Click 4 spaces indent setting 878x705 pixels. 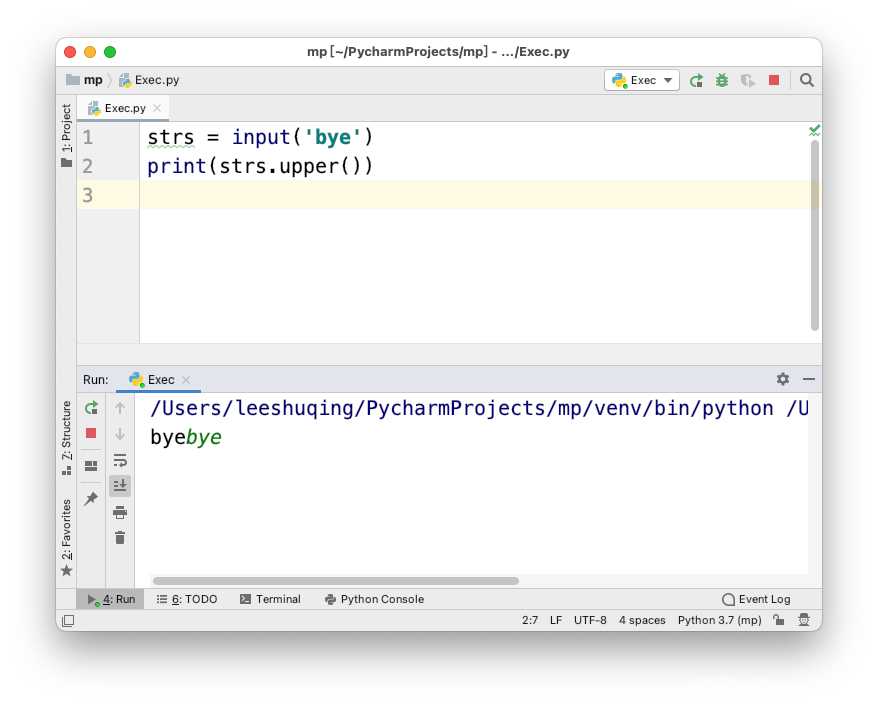642,620
